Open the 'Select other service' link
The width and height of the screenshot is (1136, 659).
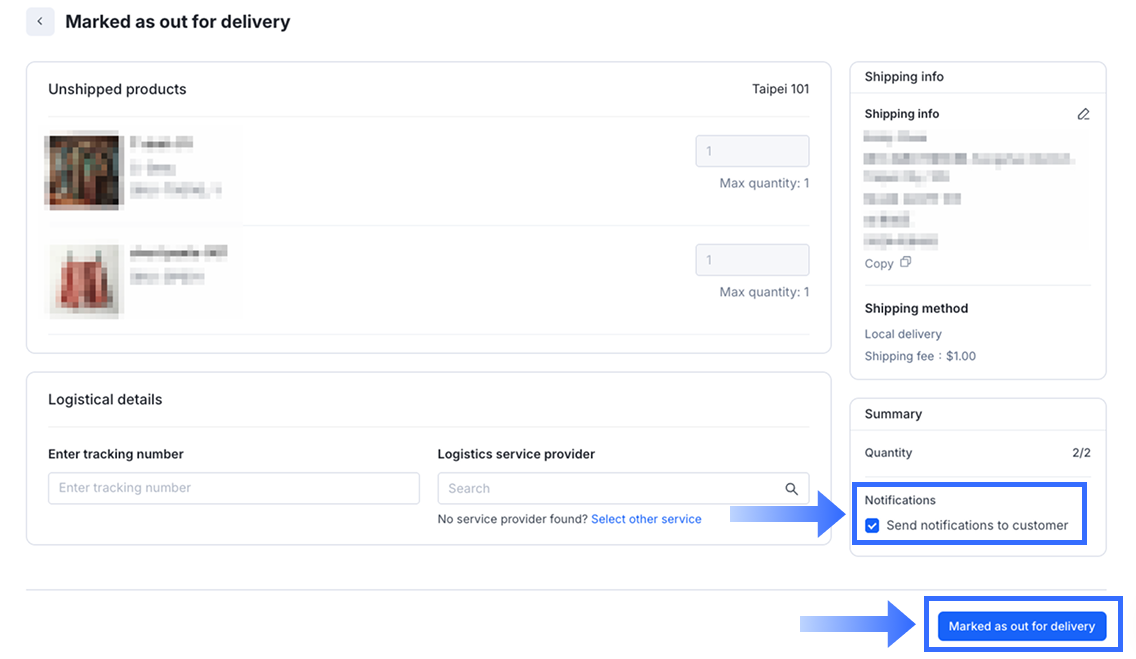(x=646, y=519)
